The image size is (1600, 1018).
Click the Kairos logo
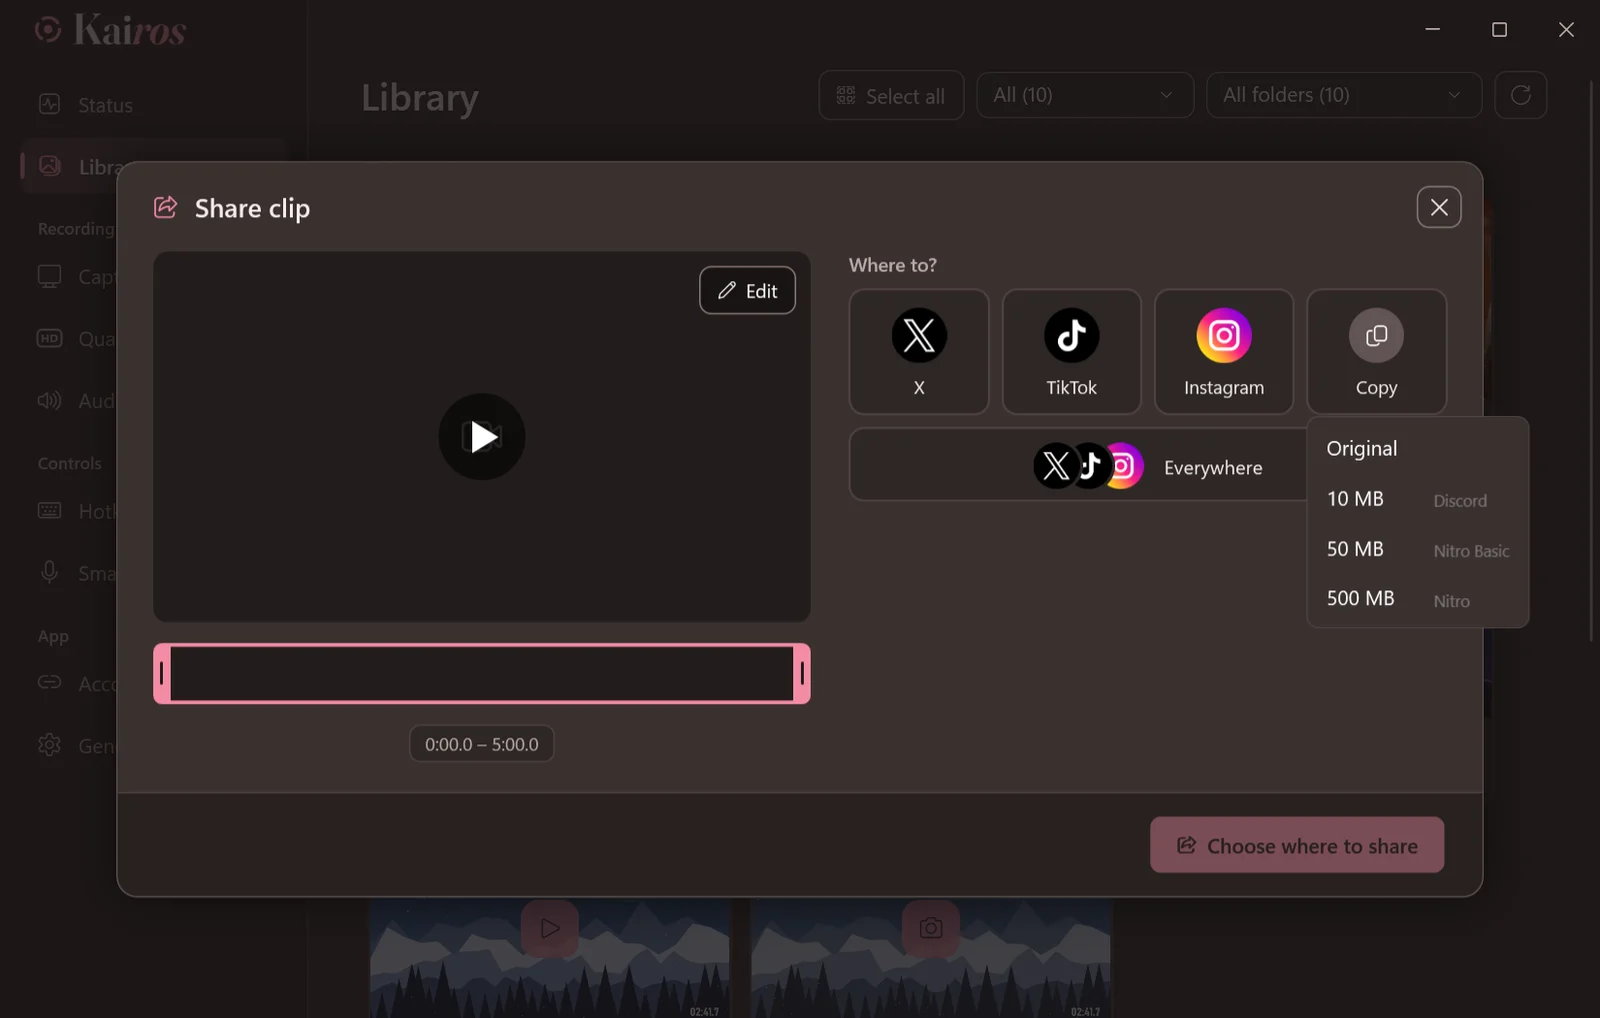[x=110, y=30]
